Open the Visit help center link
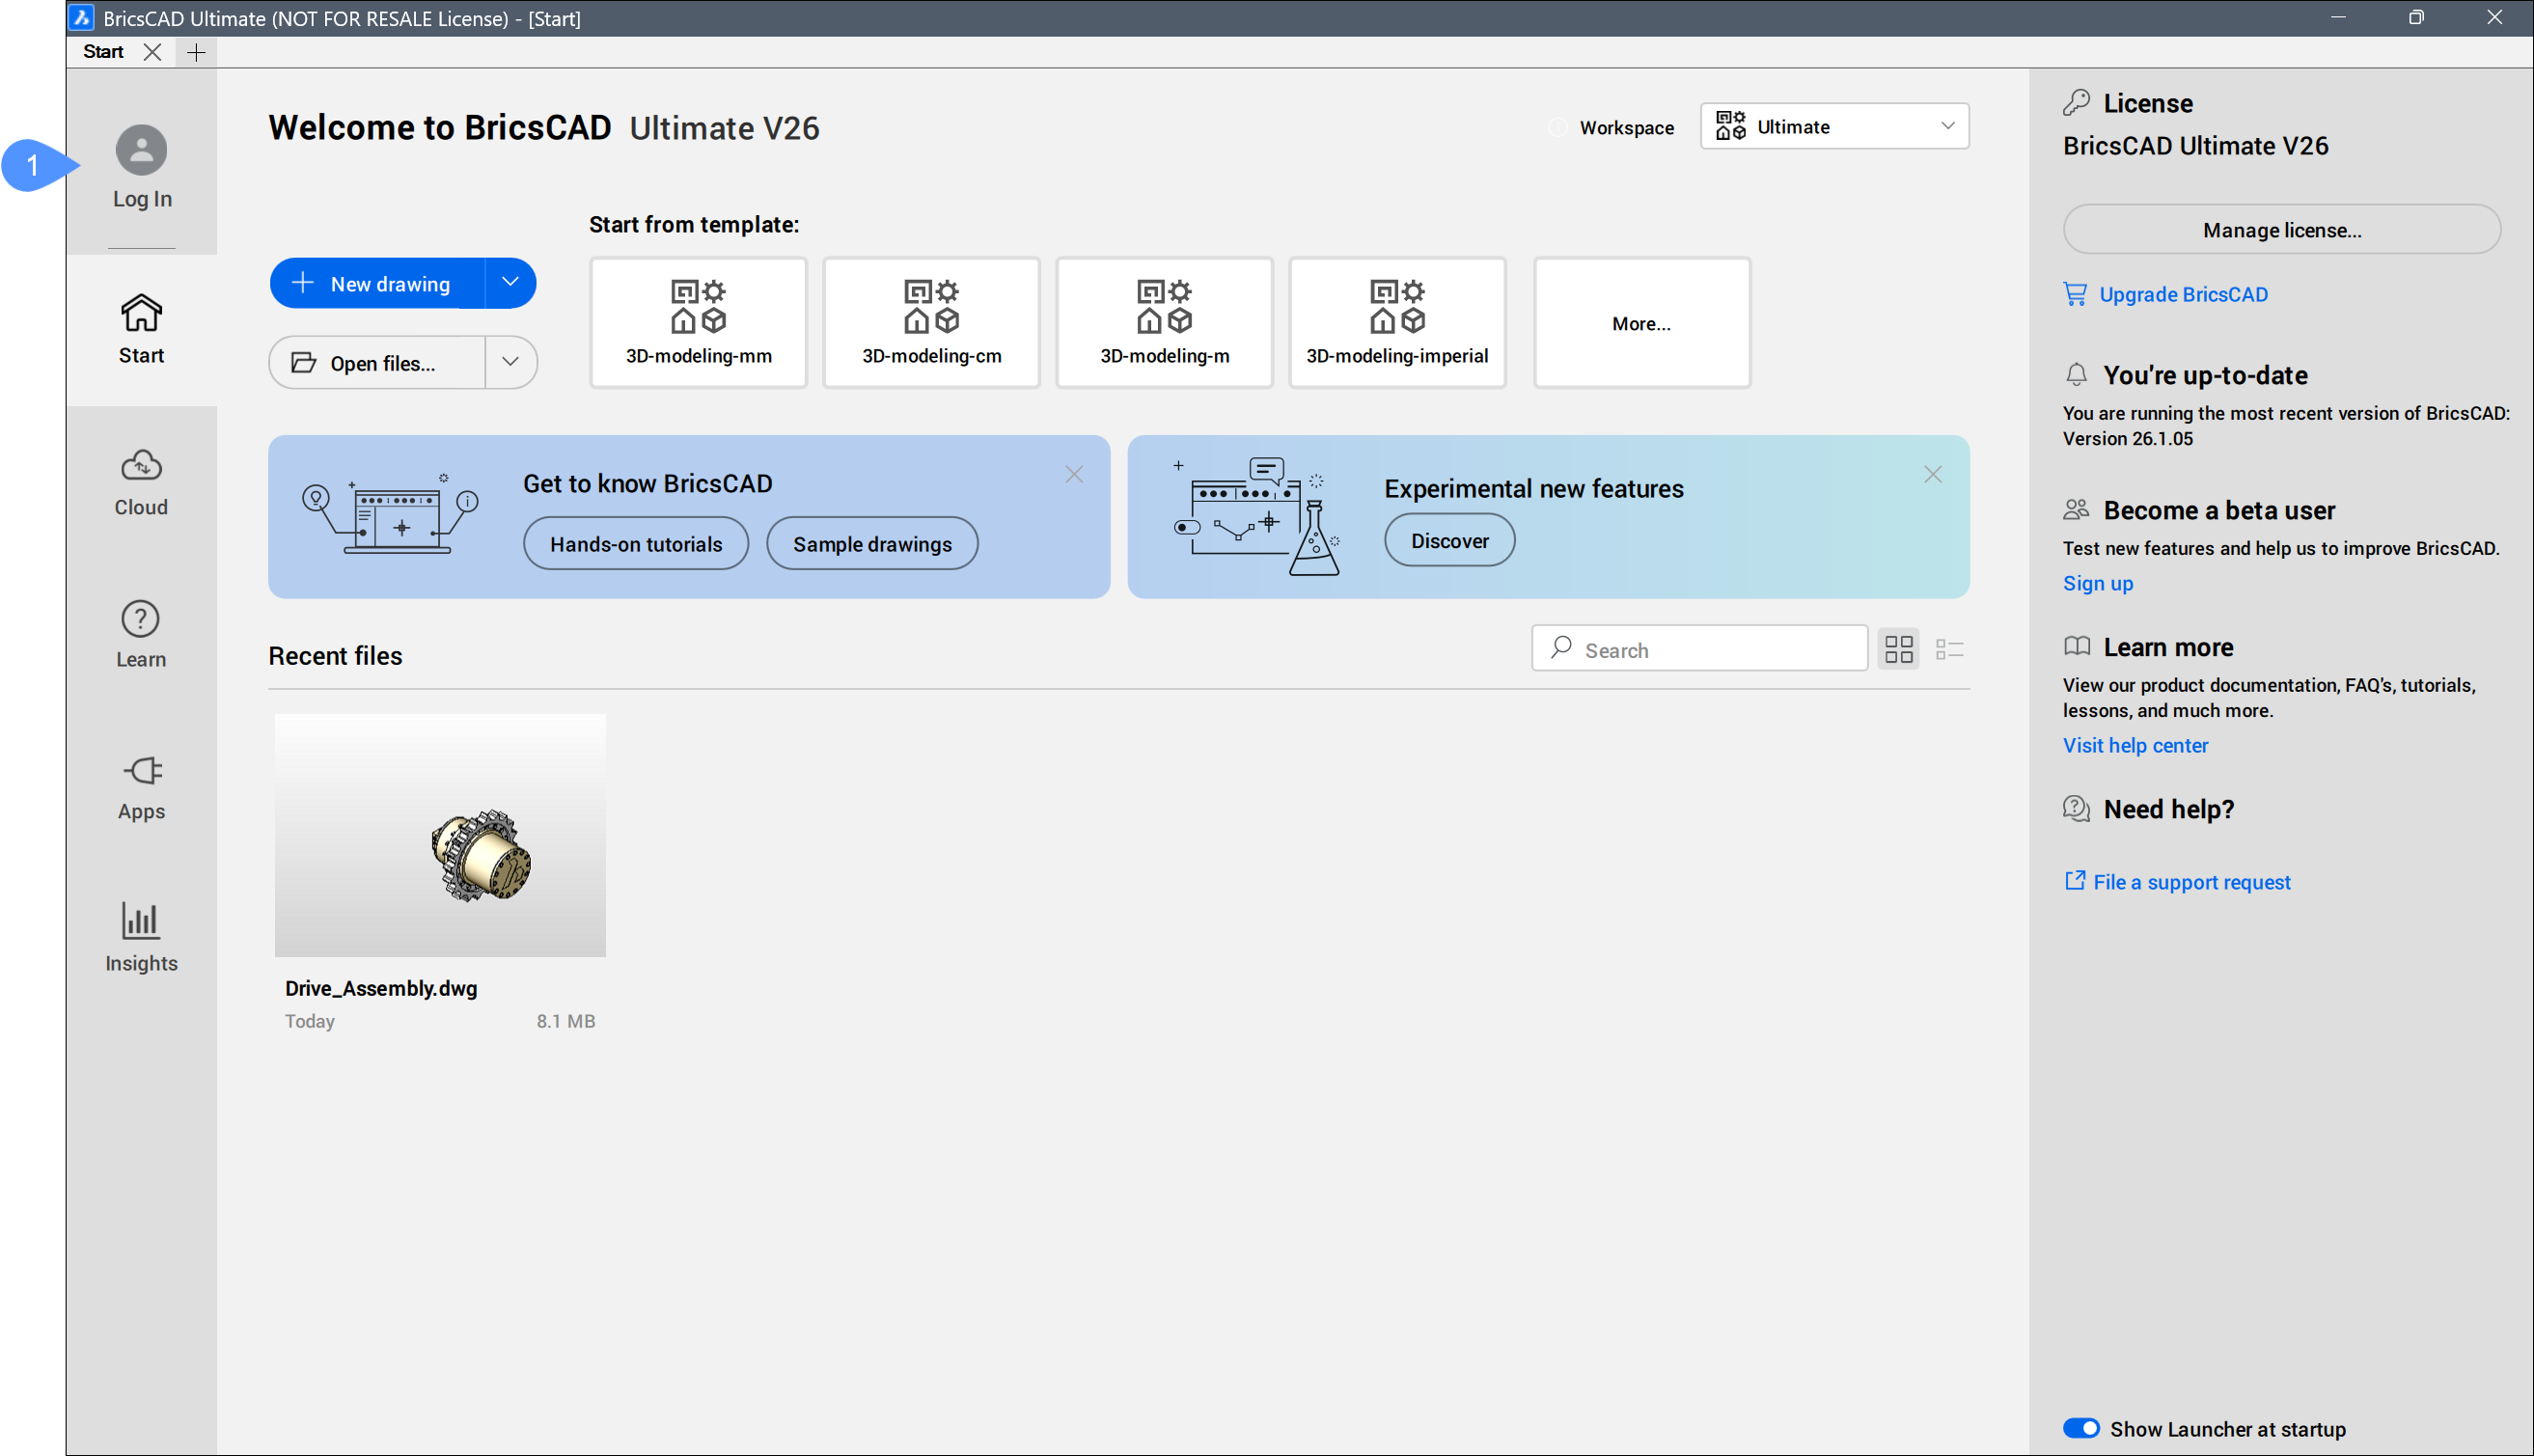Image resolution: width=2534 pixels, height=1456 pixels. click(2135, 745)
